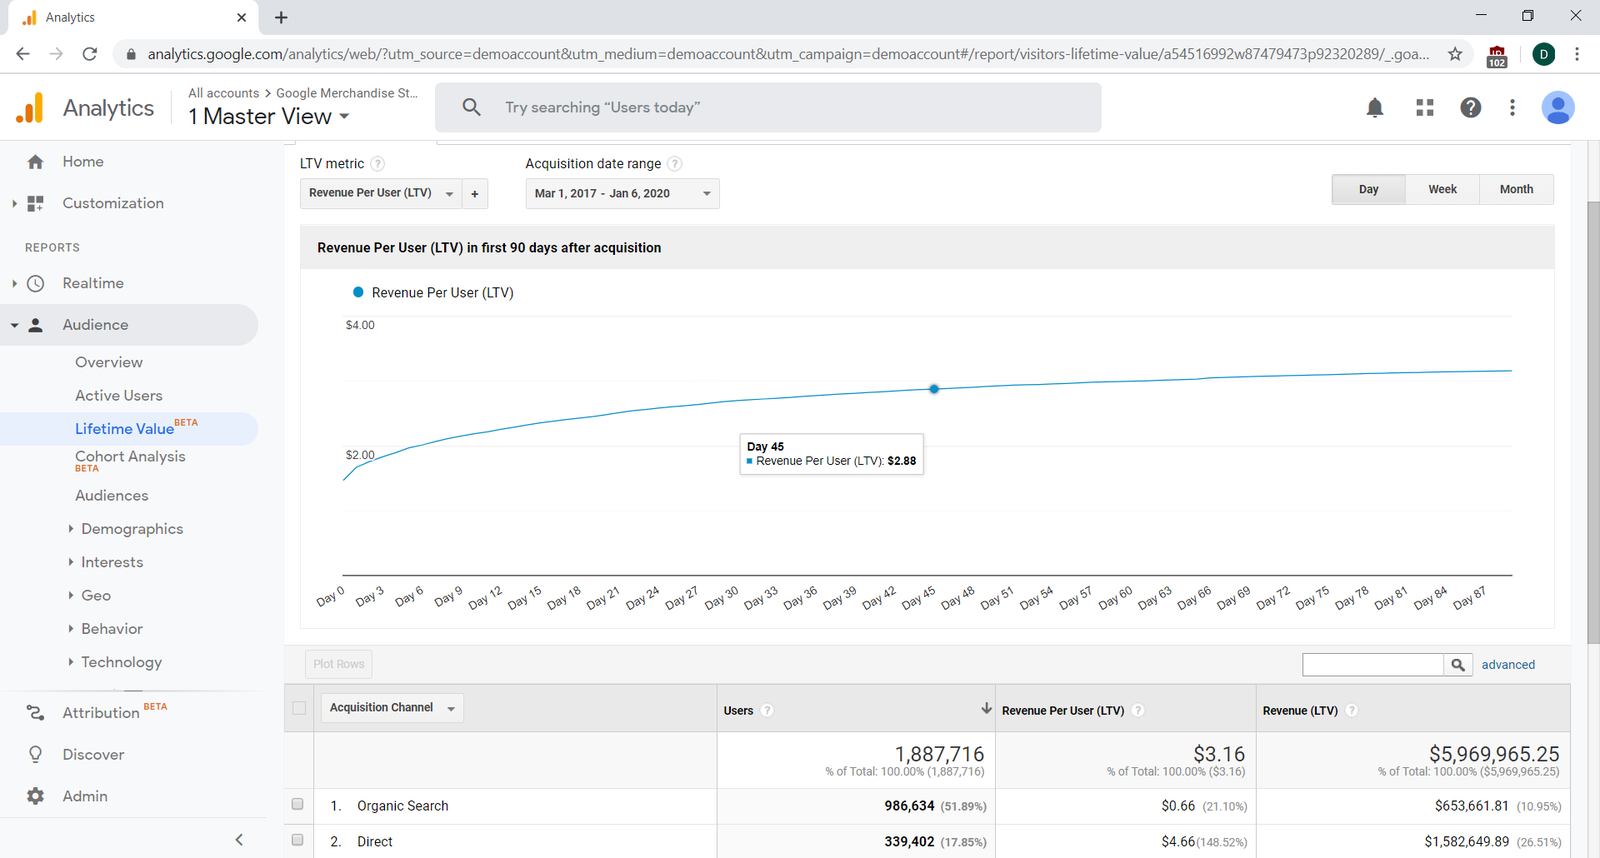Screen dimensions: 1600x858
Task: Check the Organic Search row checkbox
Action: 298,804
